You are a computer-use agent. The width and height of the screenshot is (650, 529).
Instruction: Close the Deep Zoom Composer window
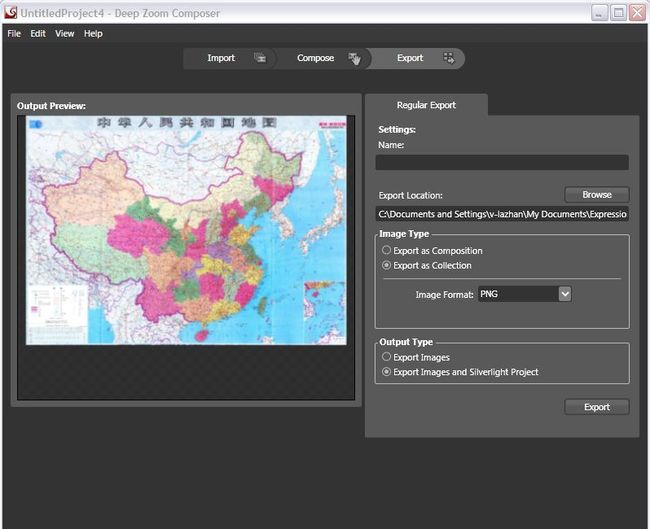pos(637,13)
